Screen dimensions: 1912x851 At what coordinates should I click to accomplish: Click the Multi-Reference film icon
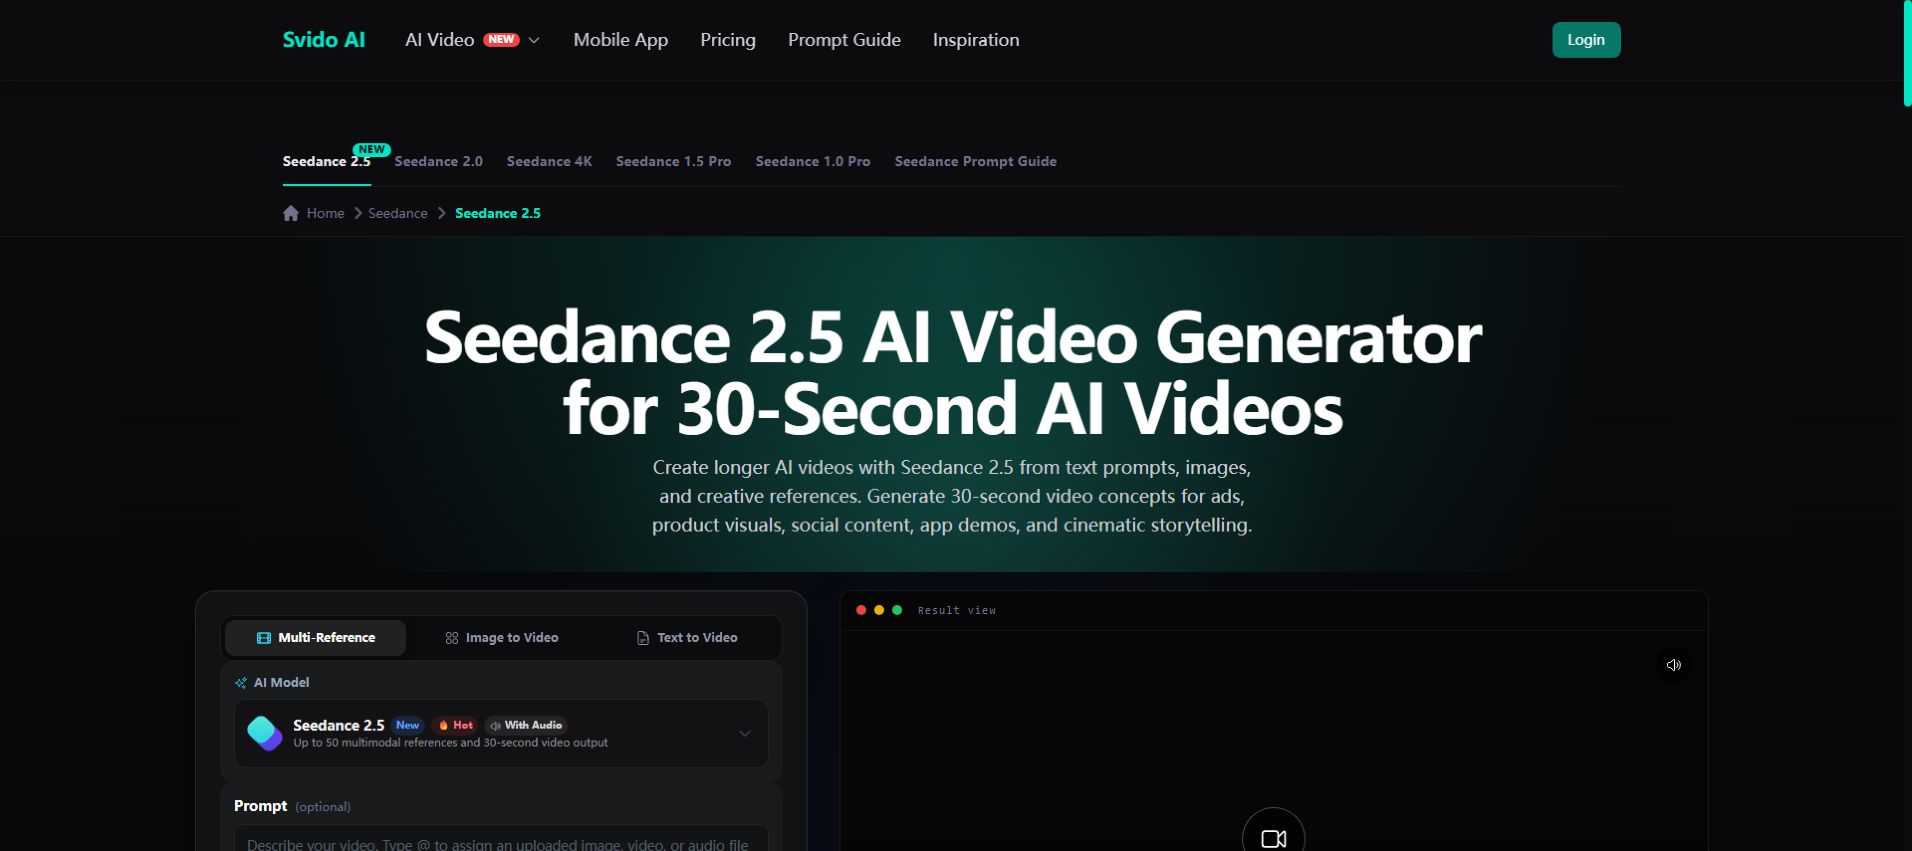(x=264, y=638)
